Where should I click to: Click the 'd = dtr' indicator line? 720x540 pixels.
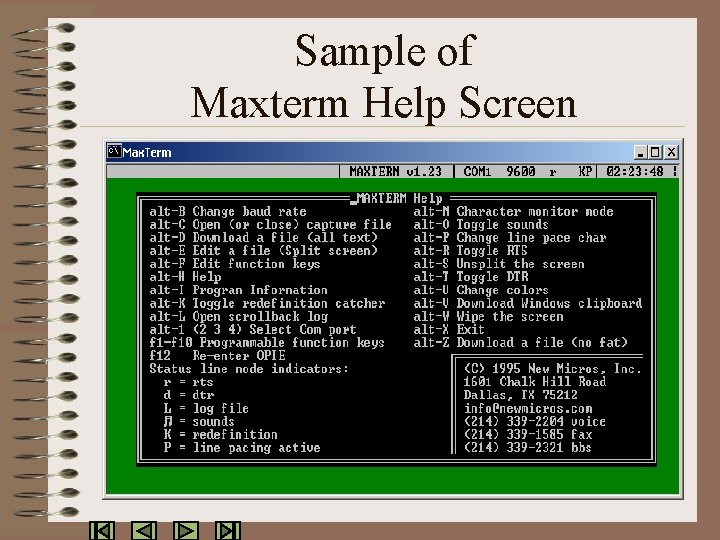point(188,395)
